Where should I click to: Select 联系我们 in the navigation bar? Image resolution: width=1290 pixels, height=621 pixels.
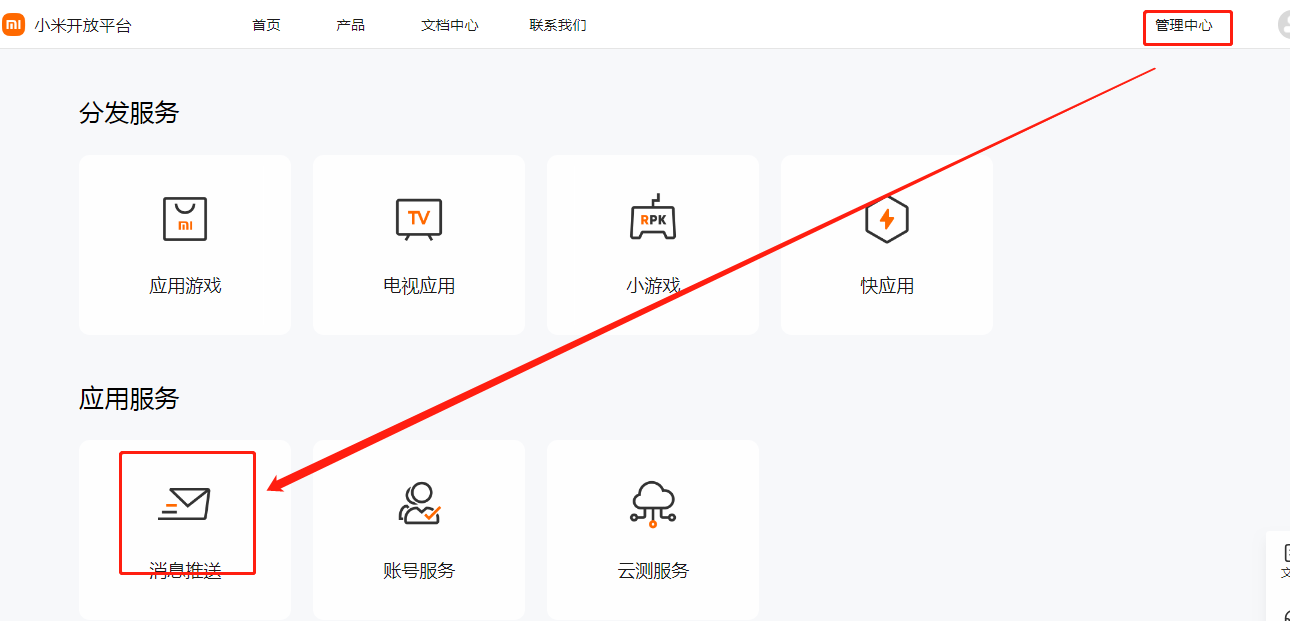(558, 25)
